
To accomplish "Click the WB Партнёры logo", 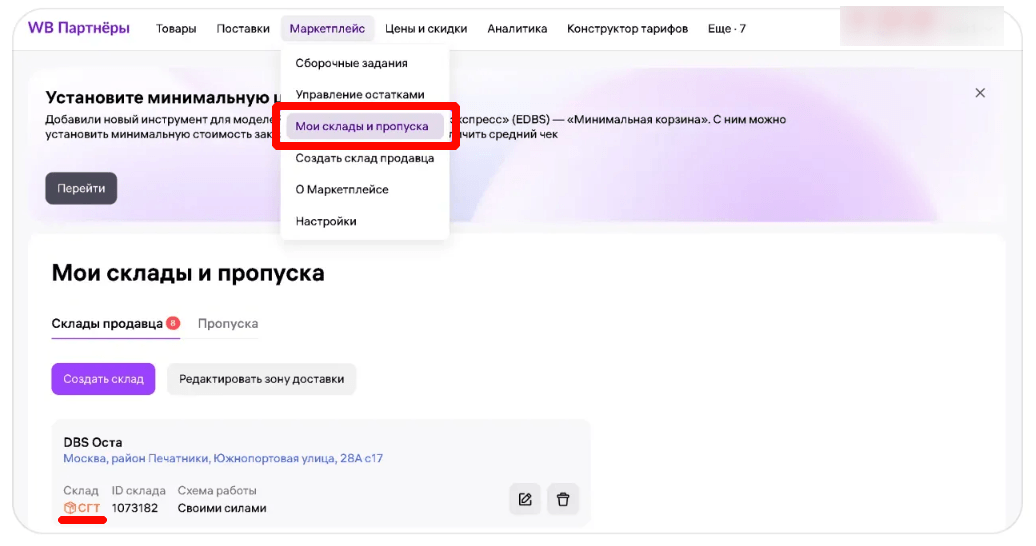I will (x=79, y=28).
